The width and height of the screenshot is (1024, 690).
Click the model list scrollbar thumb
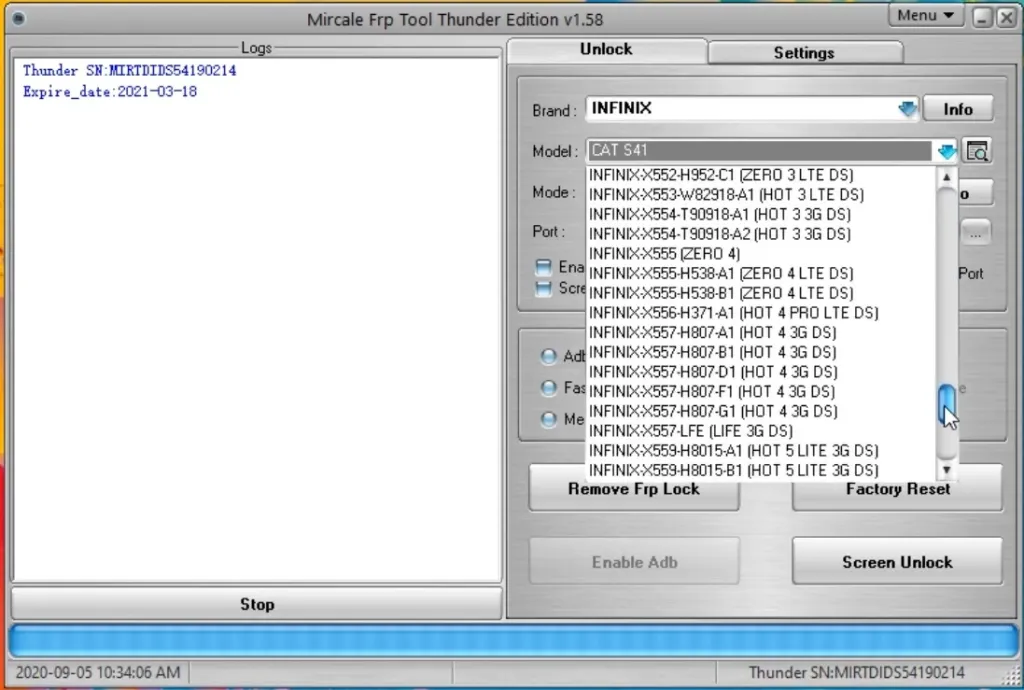tap(946, 405)
